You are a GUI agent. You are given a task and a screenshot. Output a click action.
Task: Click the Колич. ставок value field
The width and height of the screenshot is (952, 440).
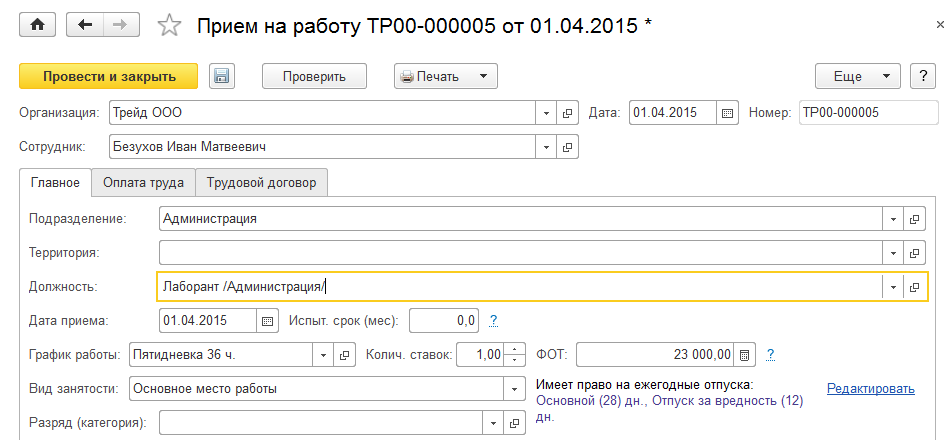pyautogui.click(x=480, y=355)
